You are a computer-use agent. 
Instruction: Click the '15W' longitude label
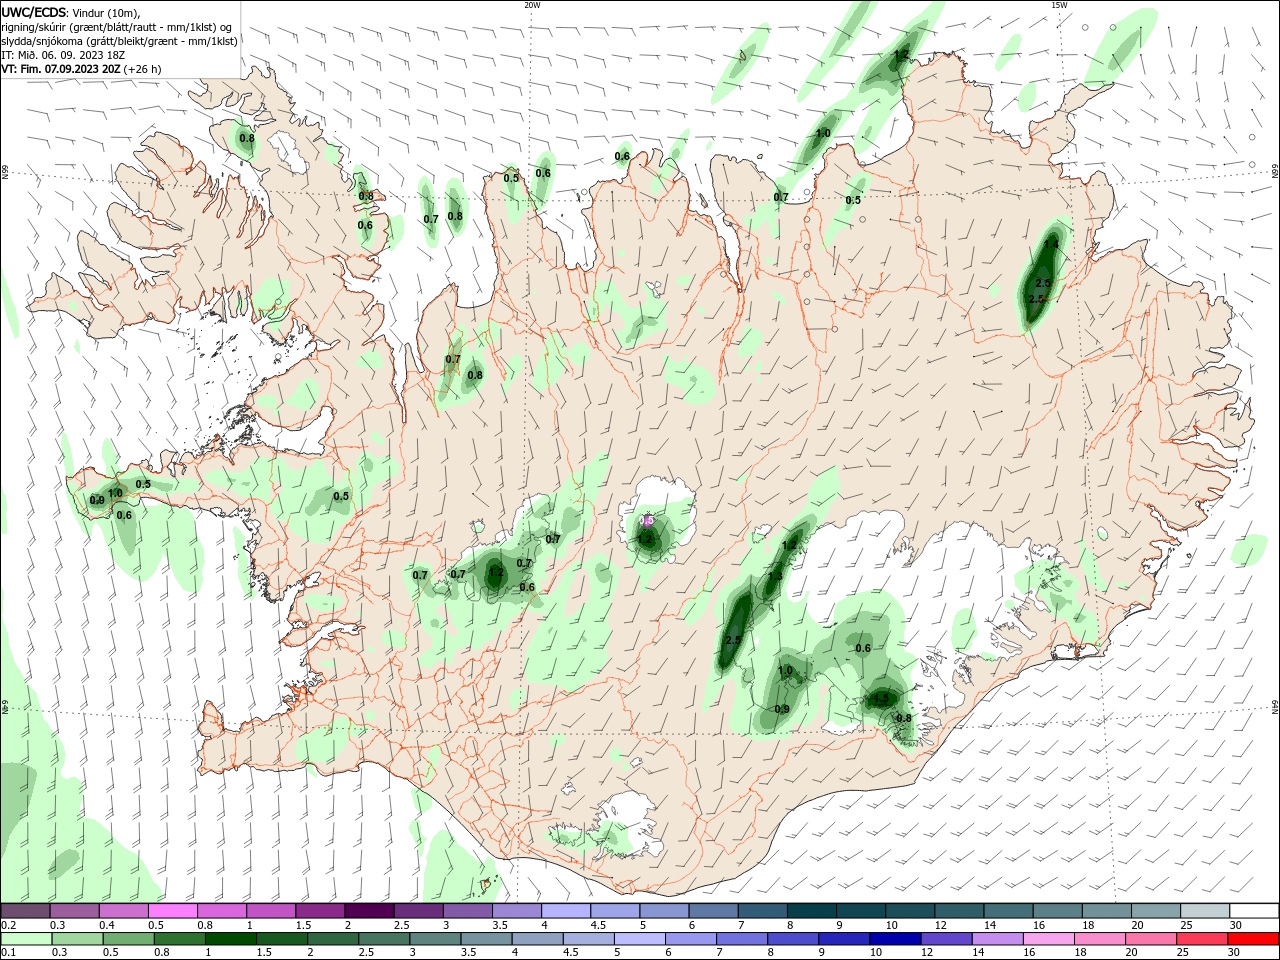click(x=1059, y=5)
